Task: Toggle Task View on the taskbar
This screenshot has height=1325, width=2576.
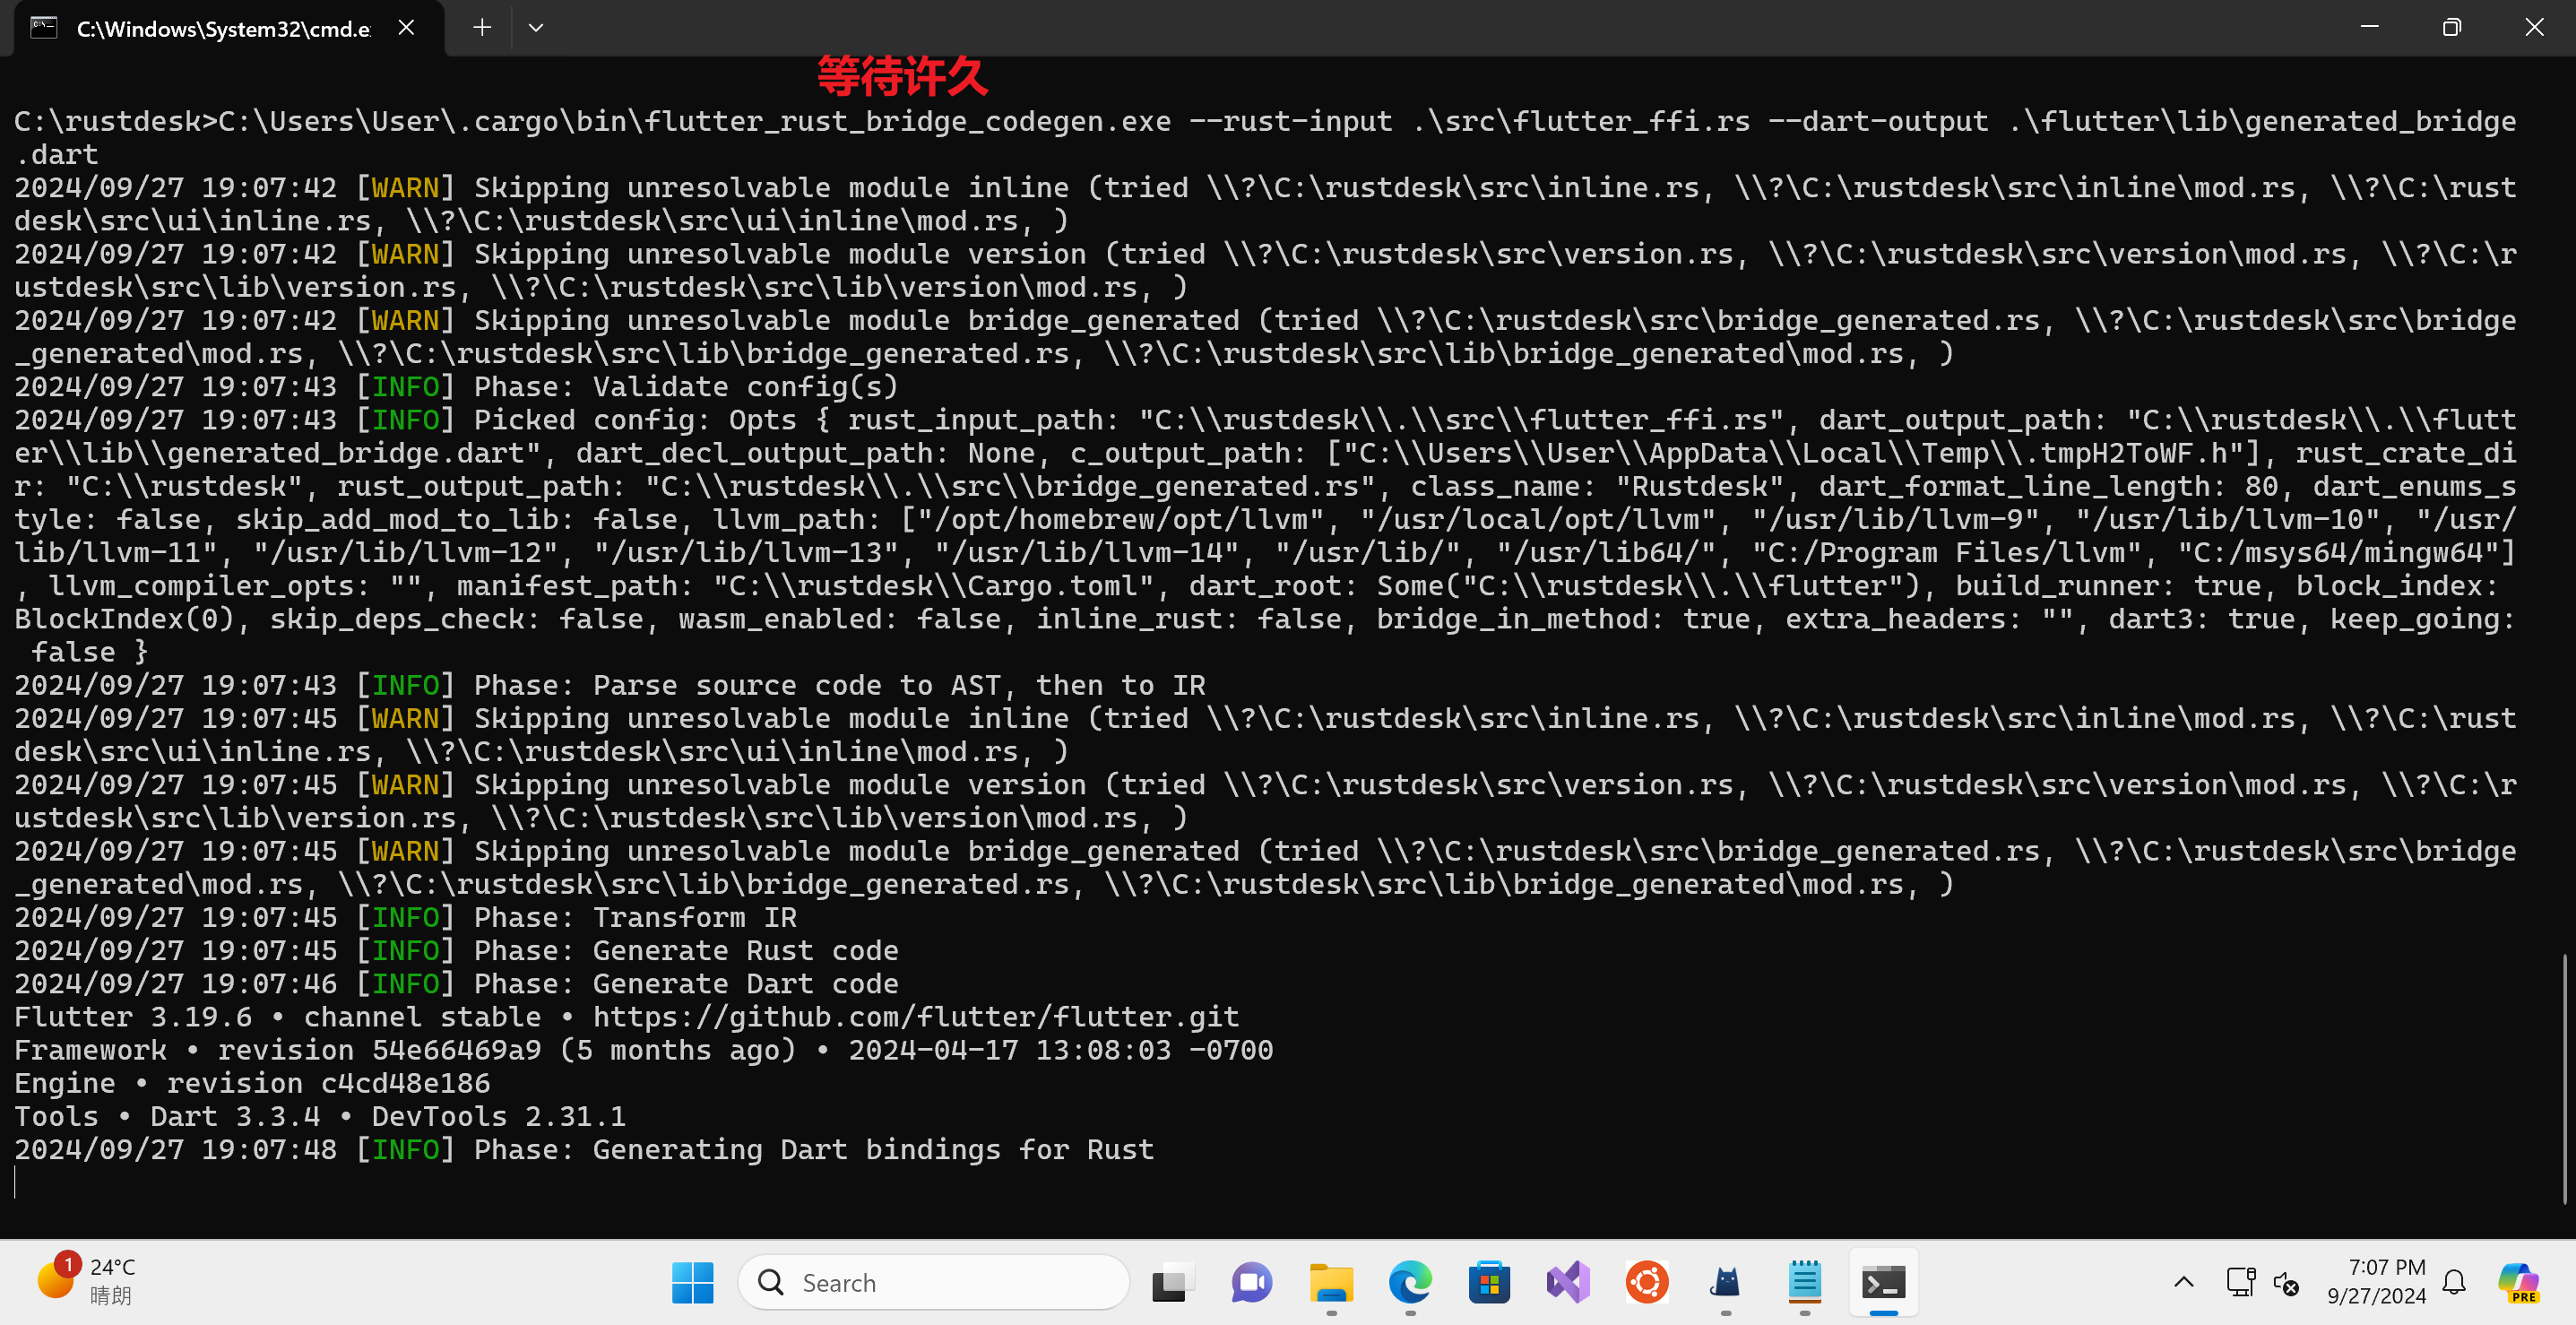Action: click(1172, 1283)
